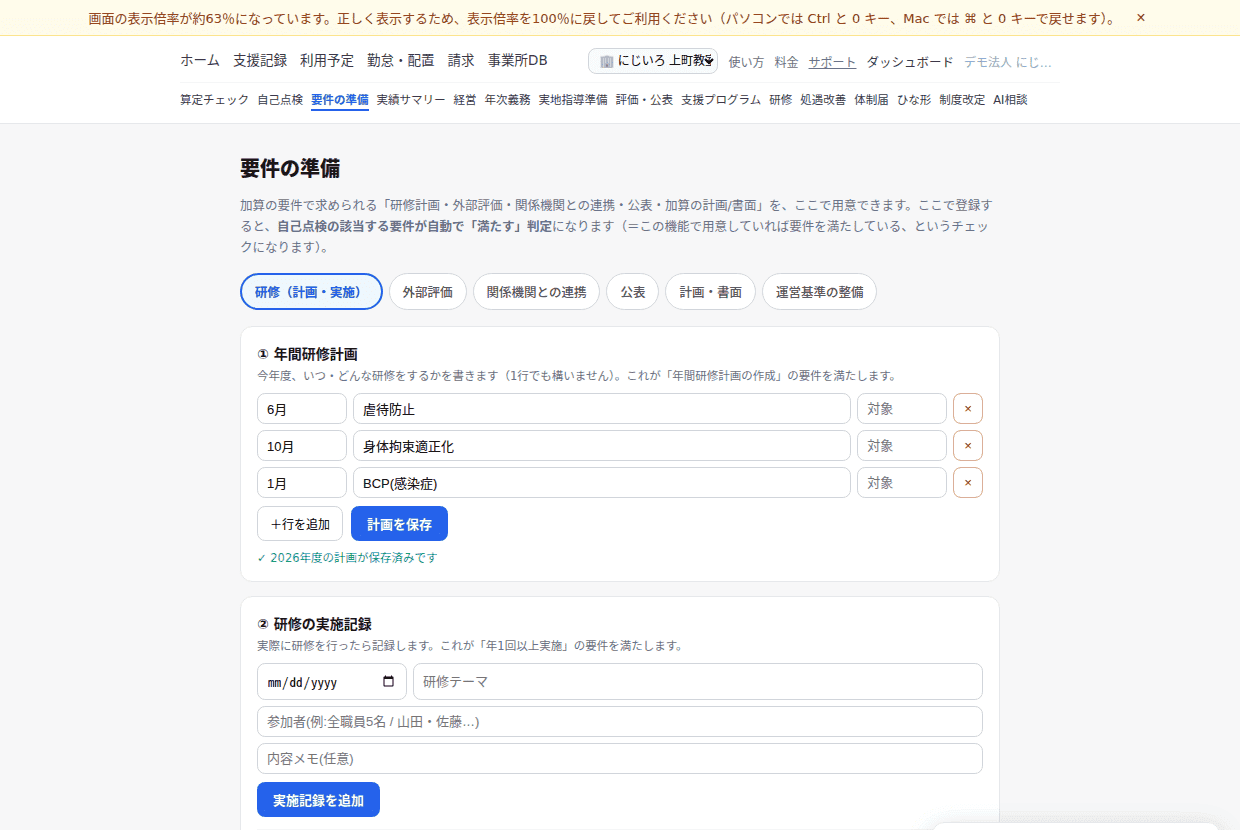
Task: Edit the 10月 month field
Action: point(302,445)
